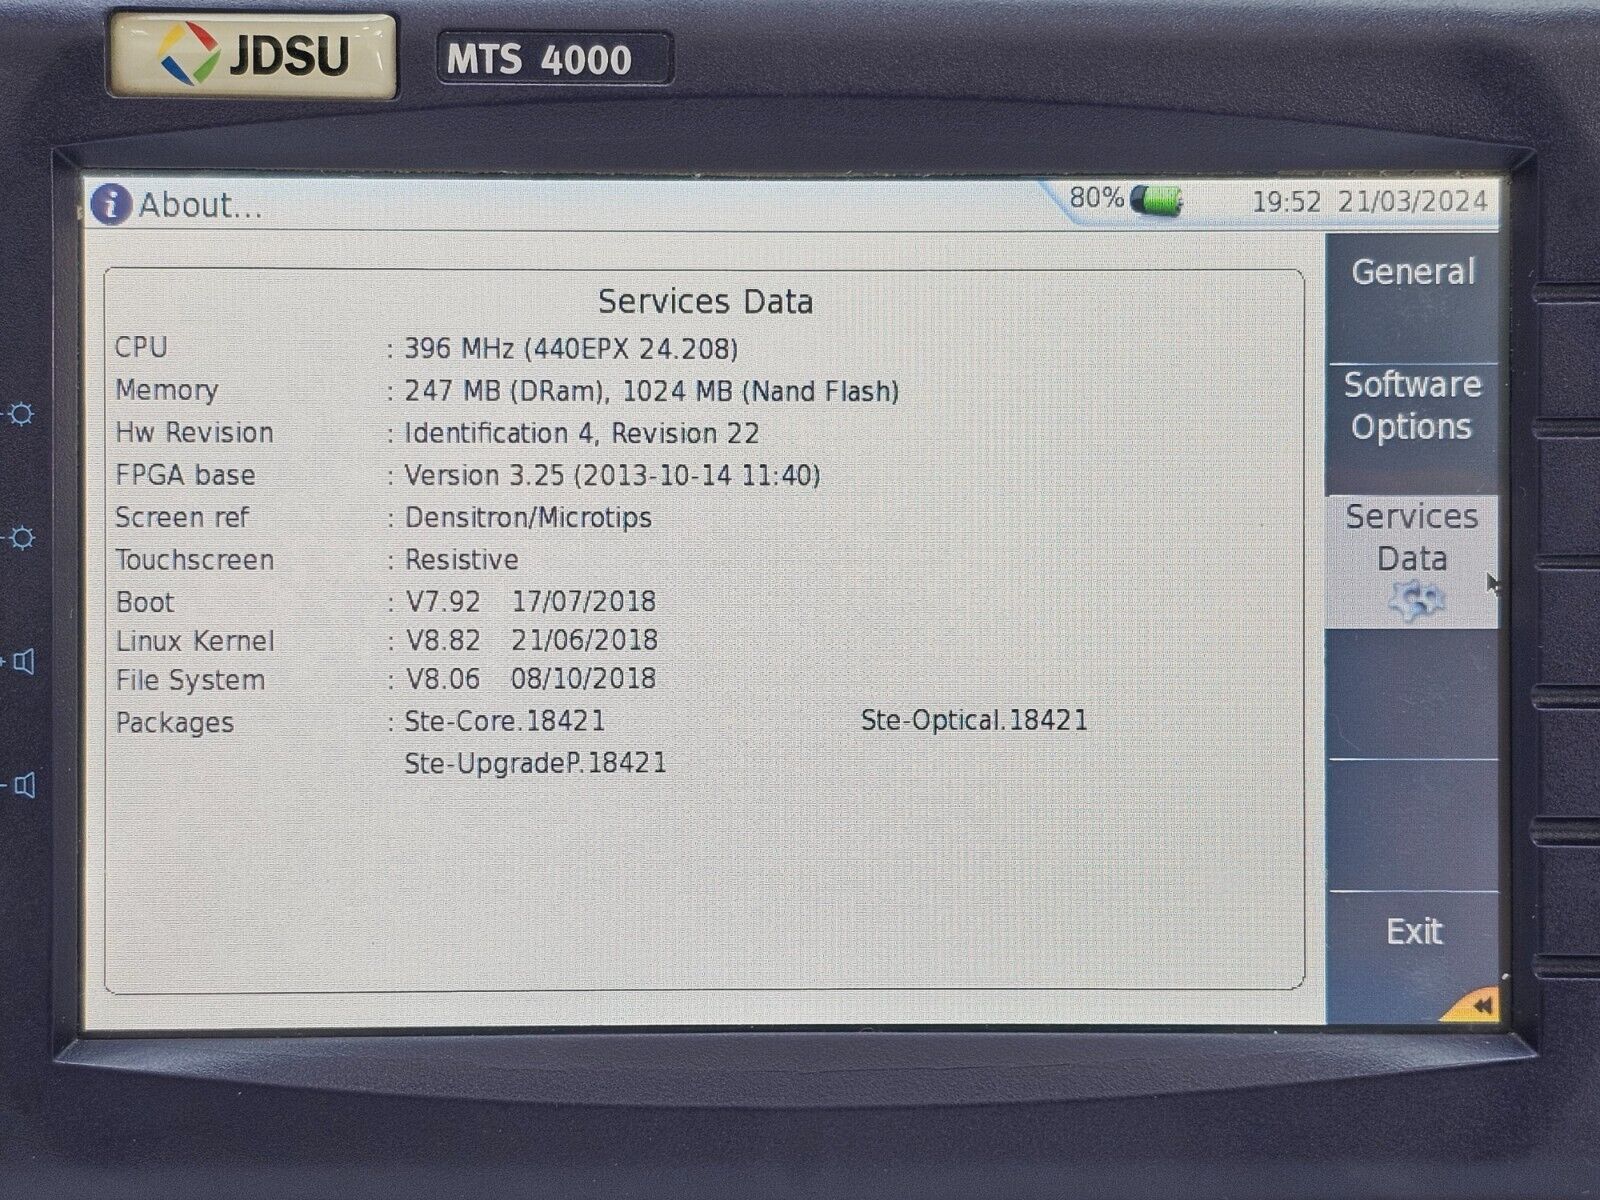Switch to Software Options tab
Viewport: 1600px width, 1200px height.
point(1412,406)
